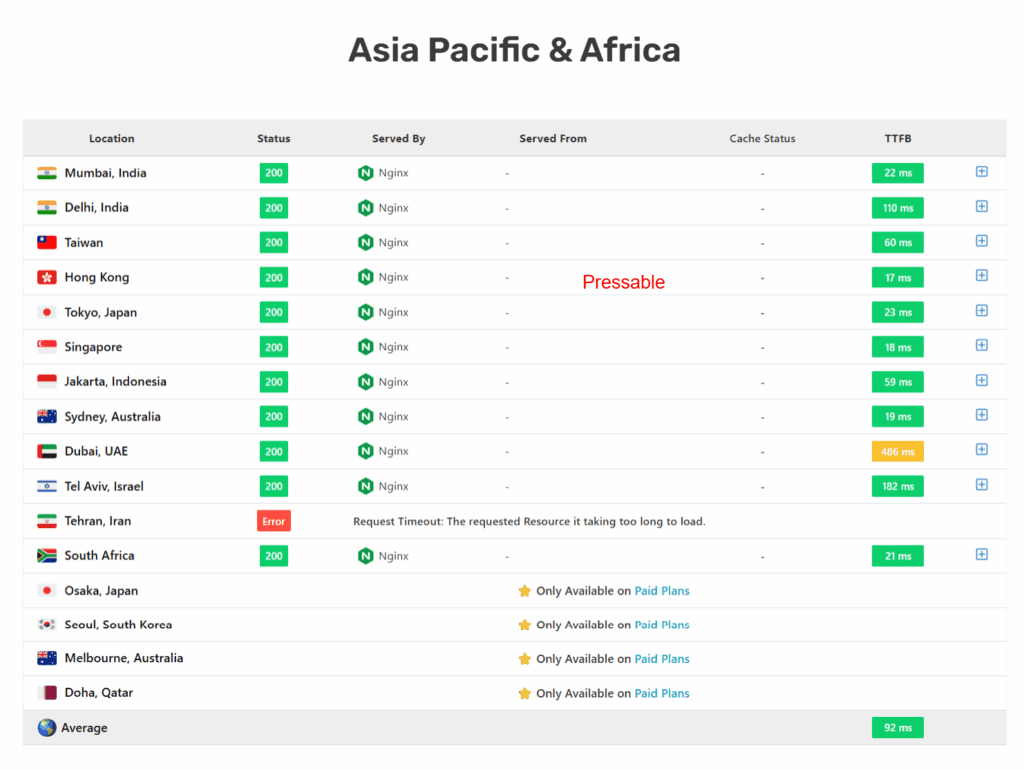Screen dimensions: 1024x770
Task: Expand details for Tel Aviv, Israel
Action: pyautogui.click(x=981, y=485)
